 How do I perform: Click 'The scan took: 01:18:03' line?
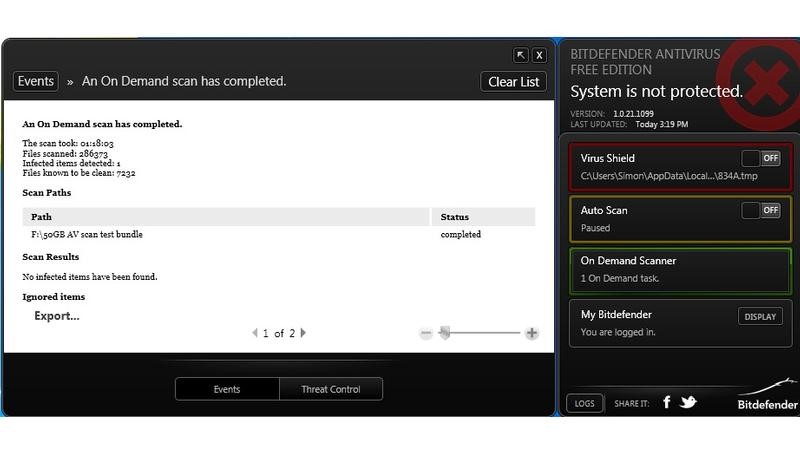[x=68, y=143]
